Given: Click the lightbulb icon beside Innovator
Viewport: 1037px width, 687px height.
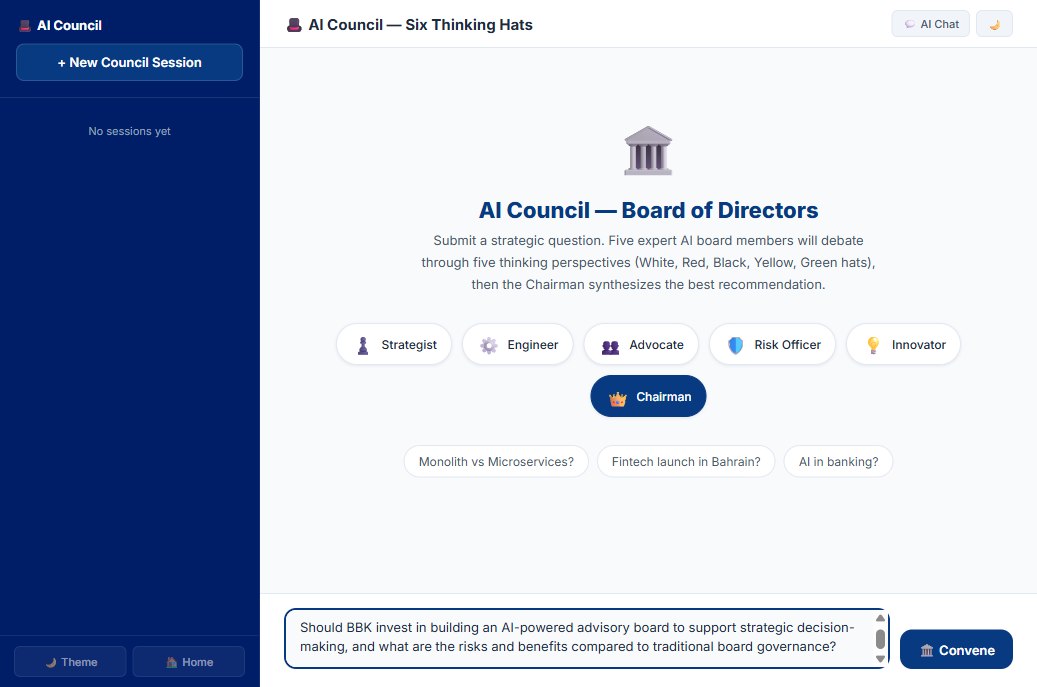Looking at the screenshot, I should pyautogui.click(x=873, y=345).
